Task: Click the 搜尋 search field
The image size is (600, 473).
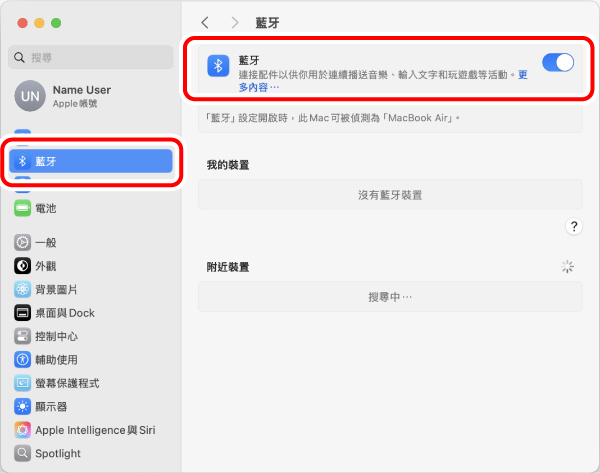Action: (x=90, y=58)
